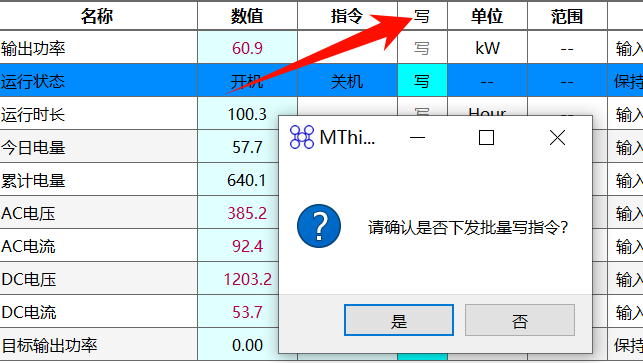This screenshot has height=363, width=643.
Task: Click the 100.3 run time value
Action: 247,114
